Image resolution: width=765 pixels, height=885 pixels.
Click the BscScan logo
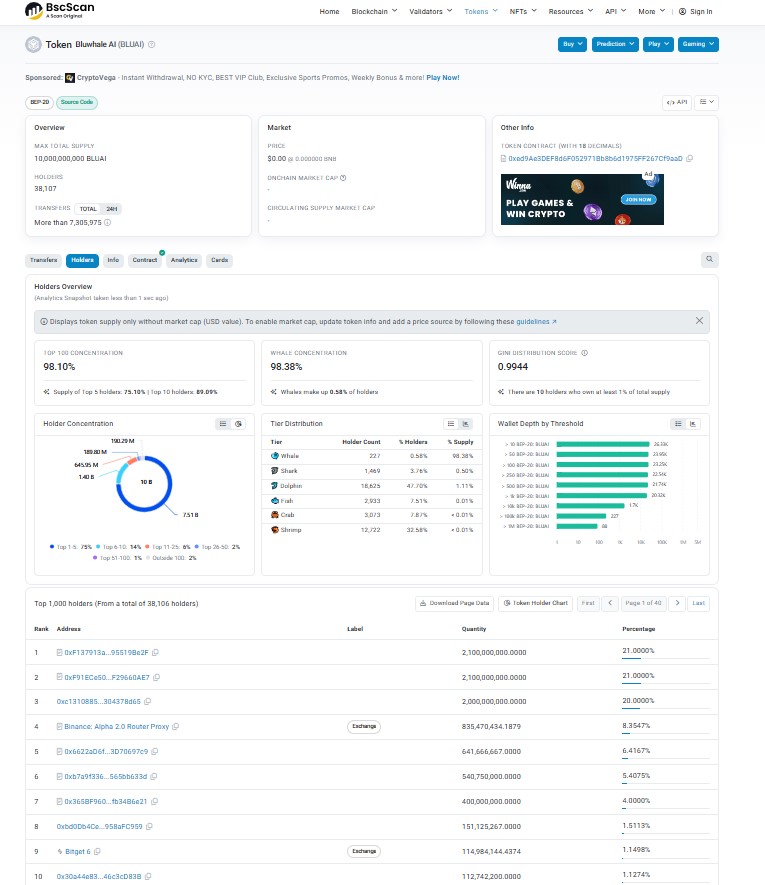point(60,10)
